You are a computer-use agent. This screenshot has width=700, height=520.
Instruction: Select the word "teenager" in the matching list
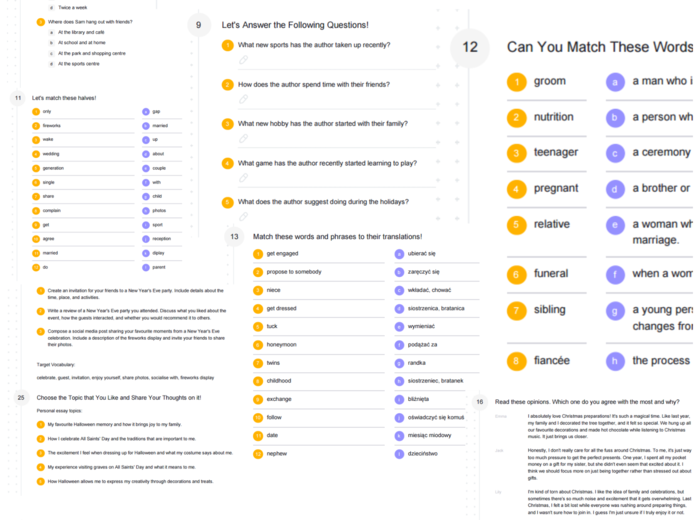tap(556, 153)
